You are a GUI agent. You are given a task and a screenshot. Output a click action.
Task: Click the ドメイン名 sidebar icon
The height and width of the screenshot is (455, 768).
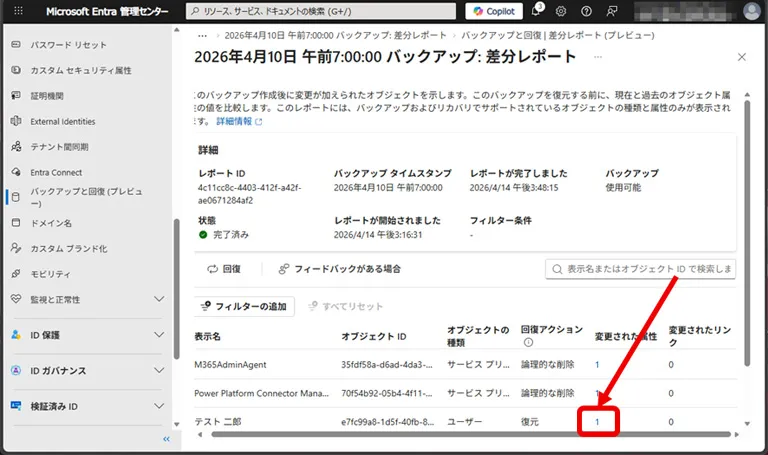point(16,223)
